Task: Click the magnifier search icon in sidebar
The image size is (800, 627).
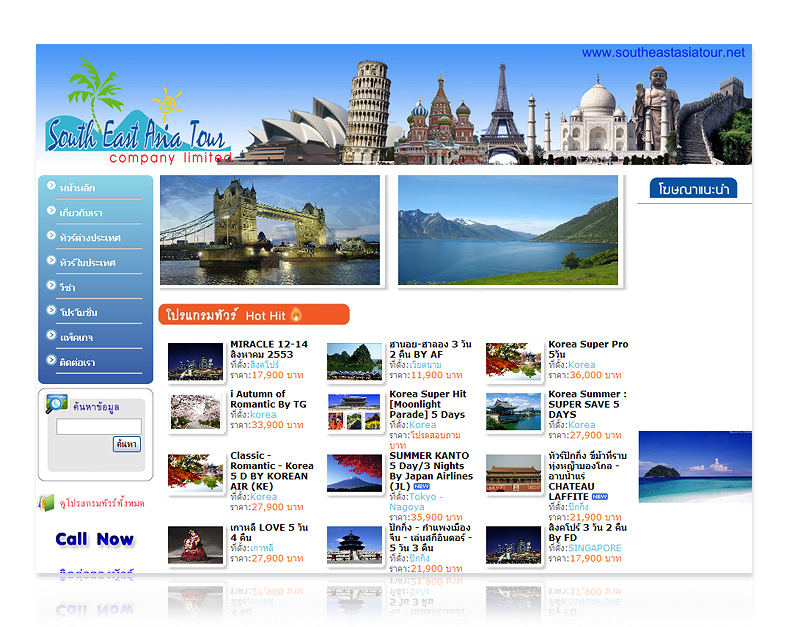Action: coord(56,404)
